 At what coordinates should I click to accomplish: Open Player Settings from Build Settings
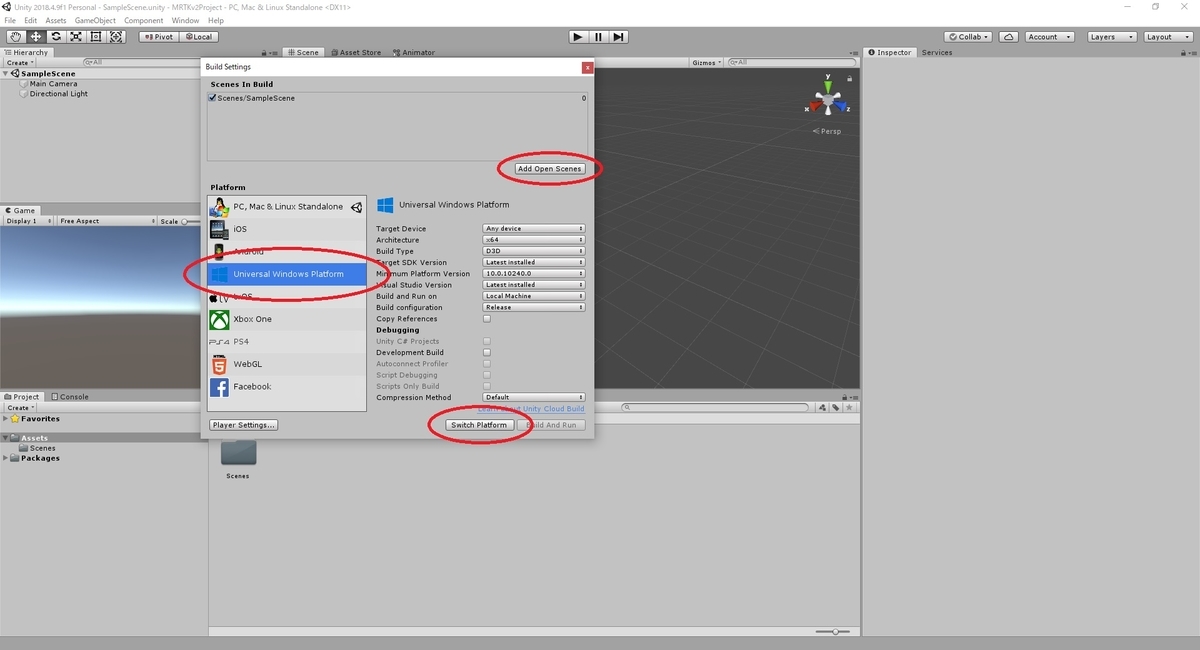(244, 425)
